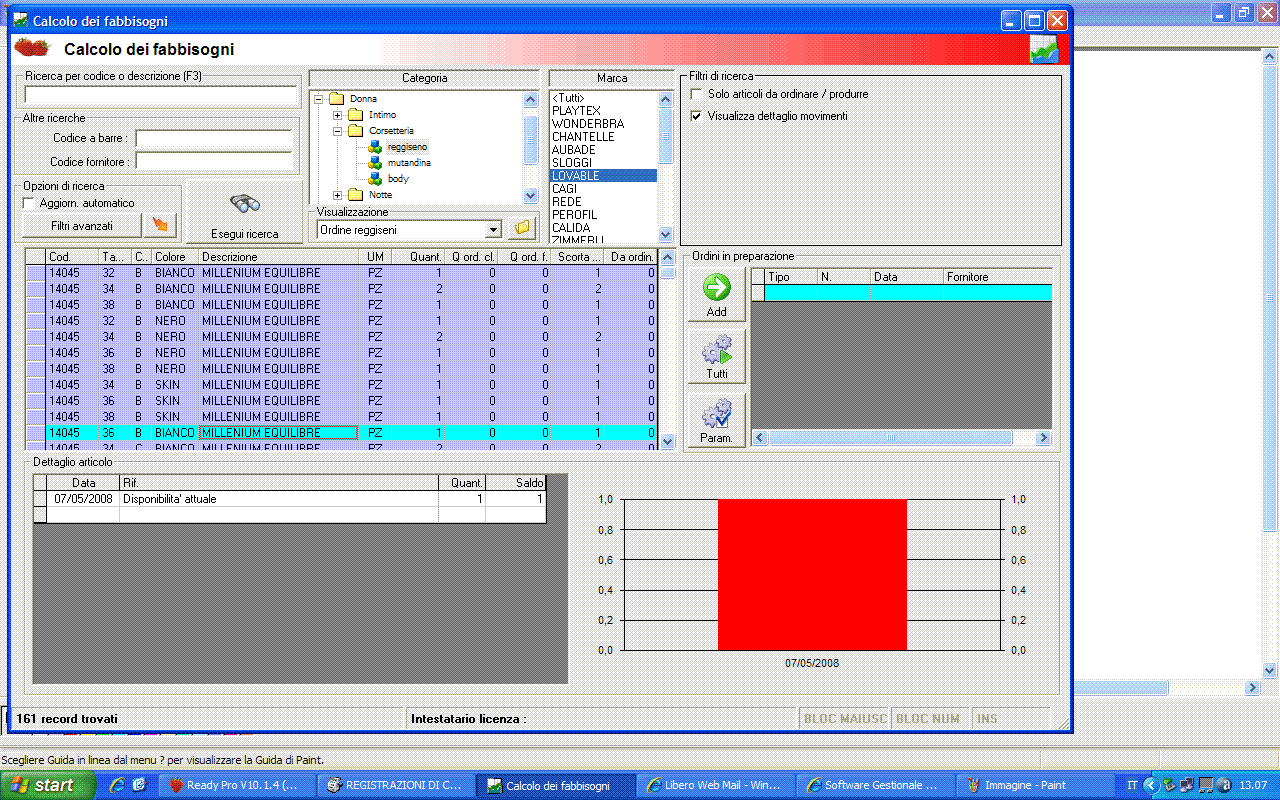
Task: Expand the Notte category node
Action: pos(338,195)
